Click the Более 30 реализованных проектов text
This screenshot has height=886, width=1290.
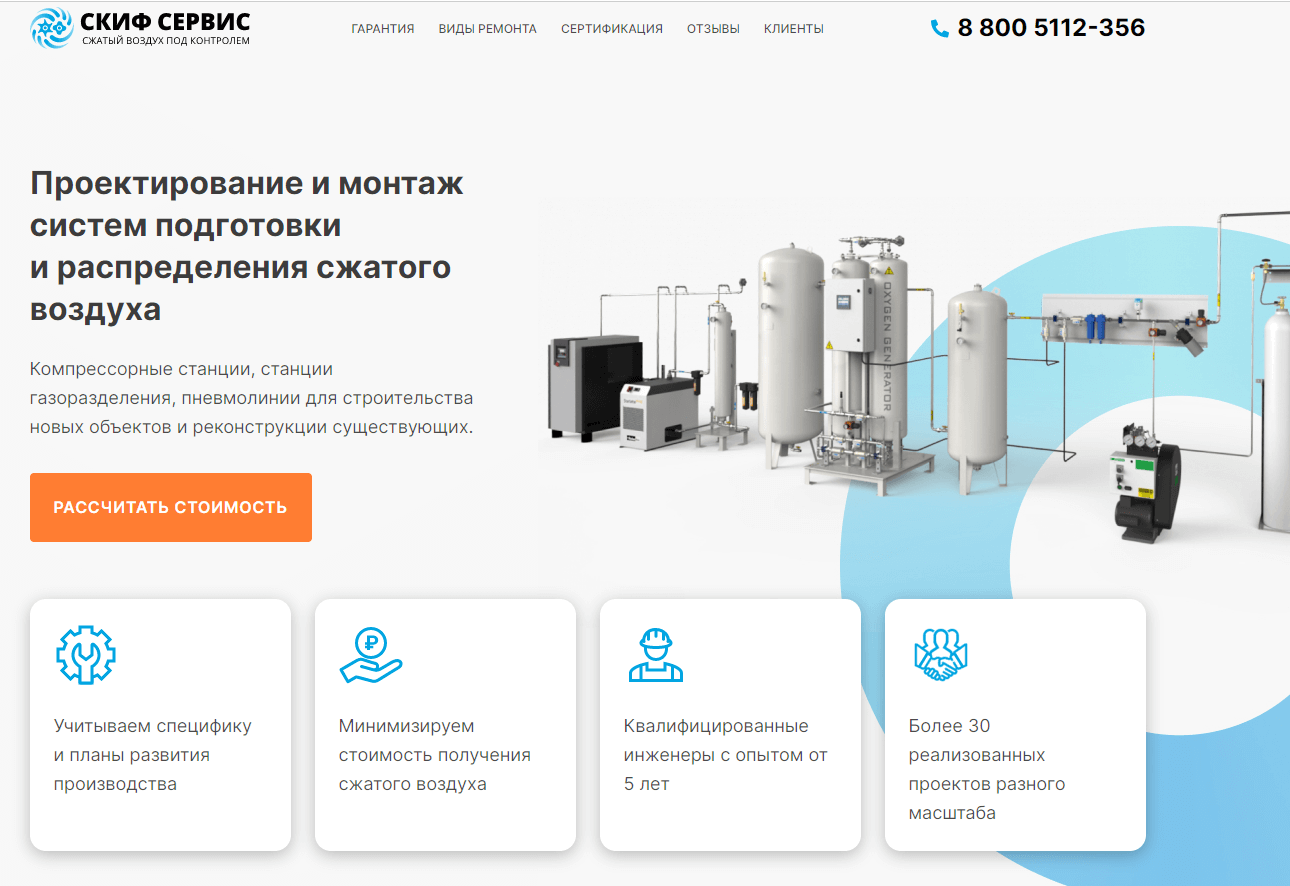tap(986, 769)
